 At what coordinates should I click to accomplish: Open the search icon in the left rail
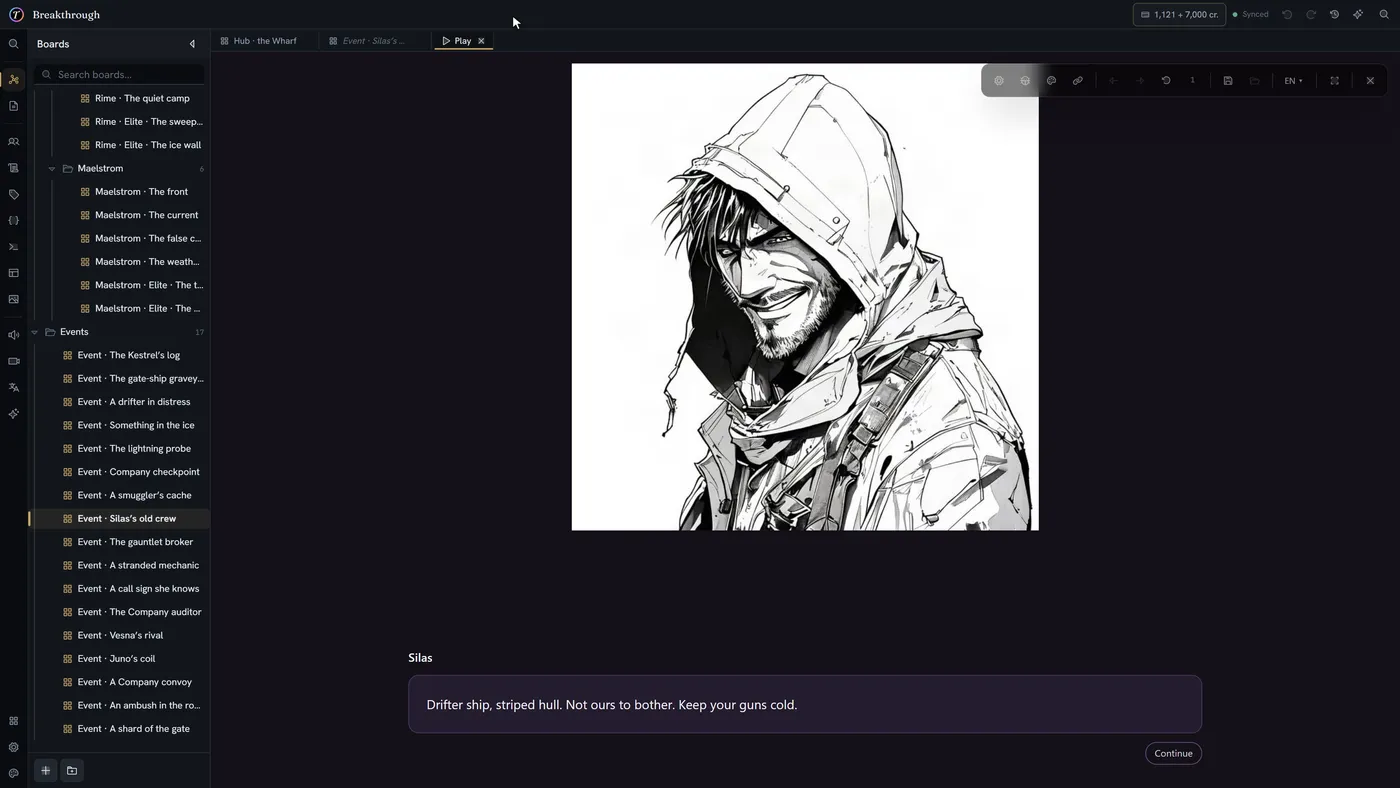[x=13, y=44]
